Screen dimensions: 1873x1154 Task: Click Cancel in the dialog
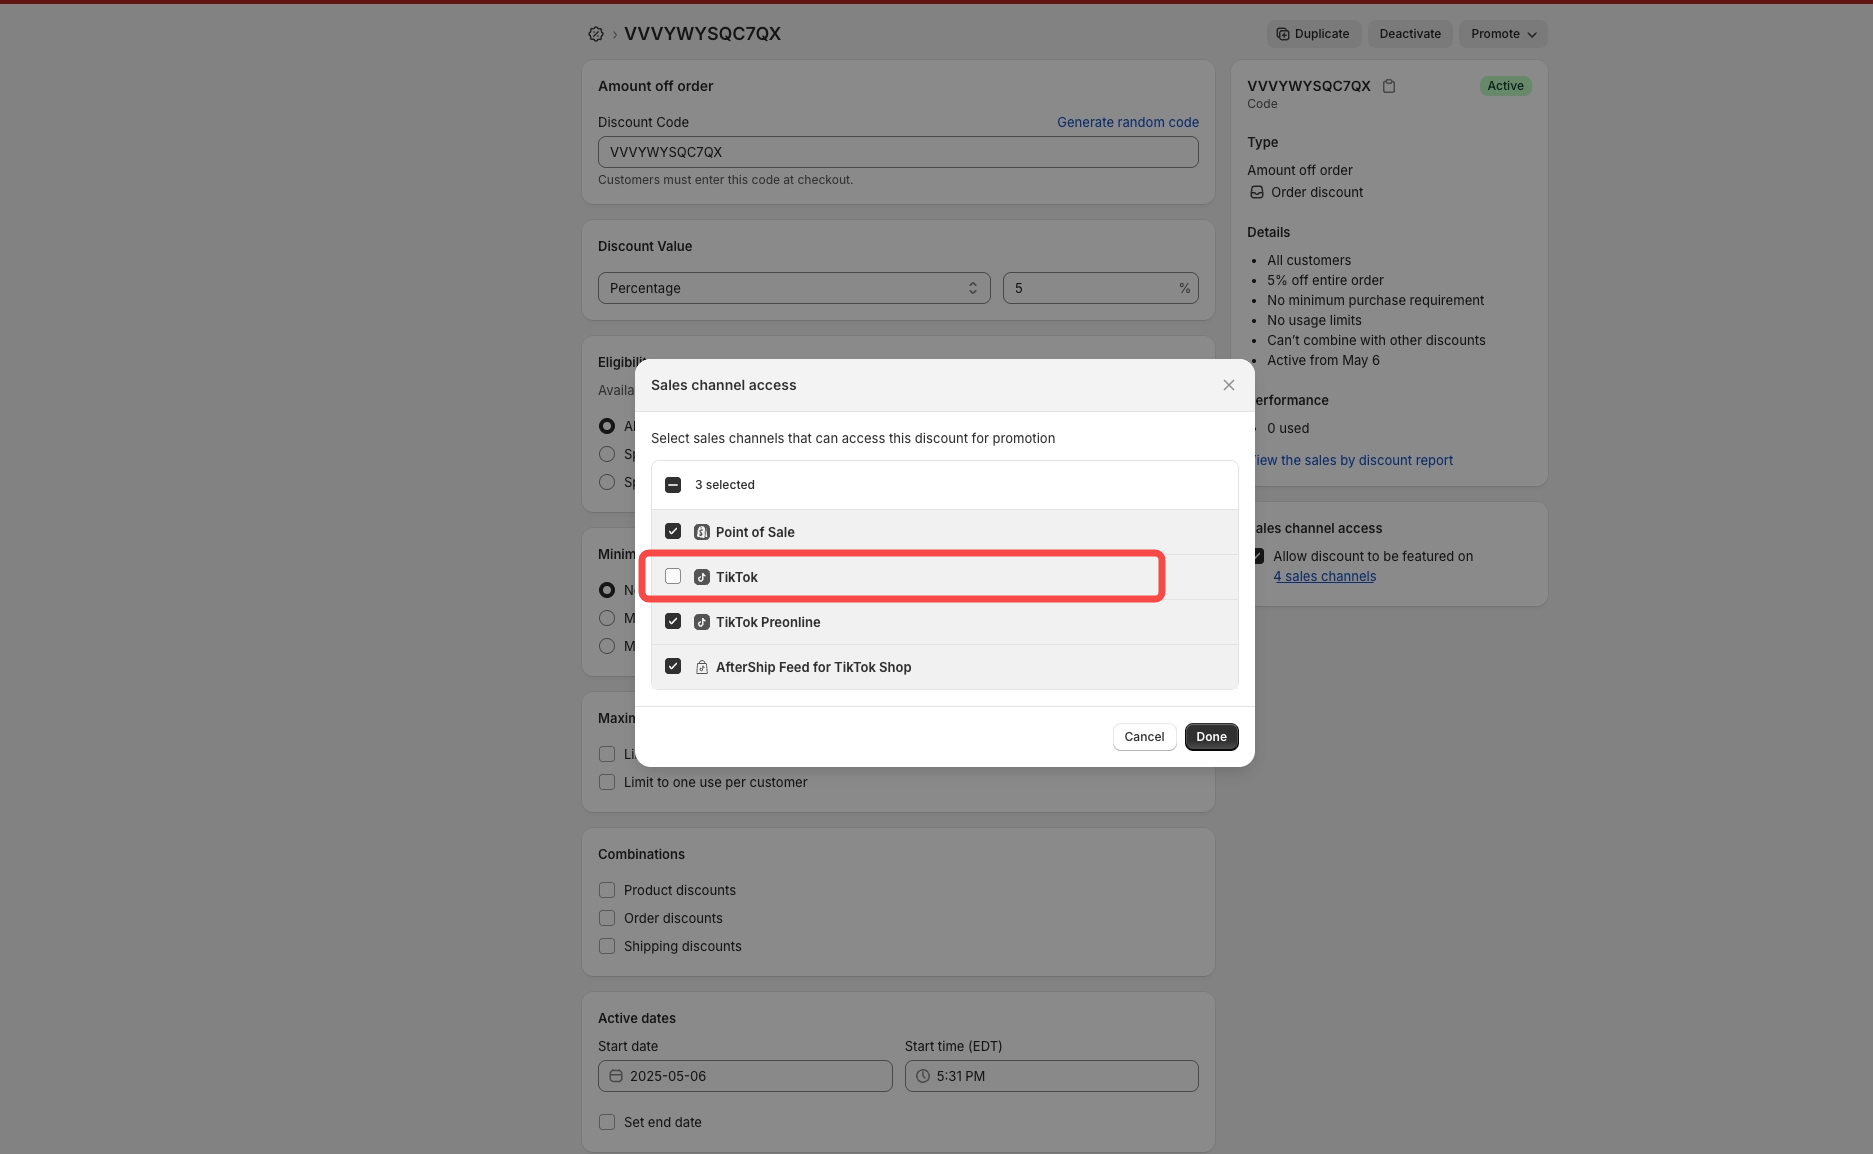point(1144,737)
